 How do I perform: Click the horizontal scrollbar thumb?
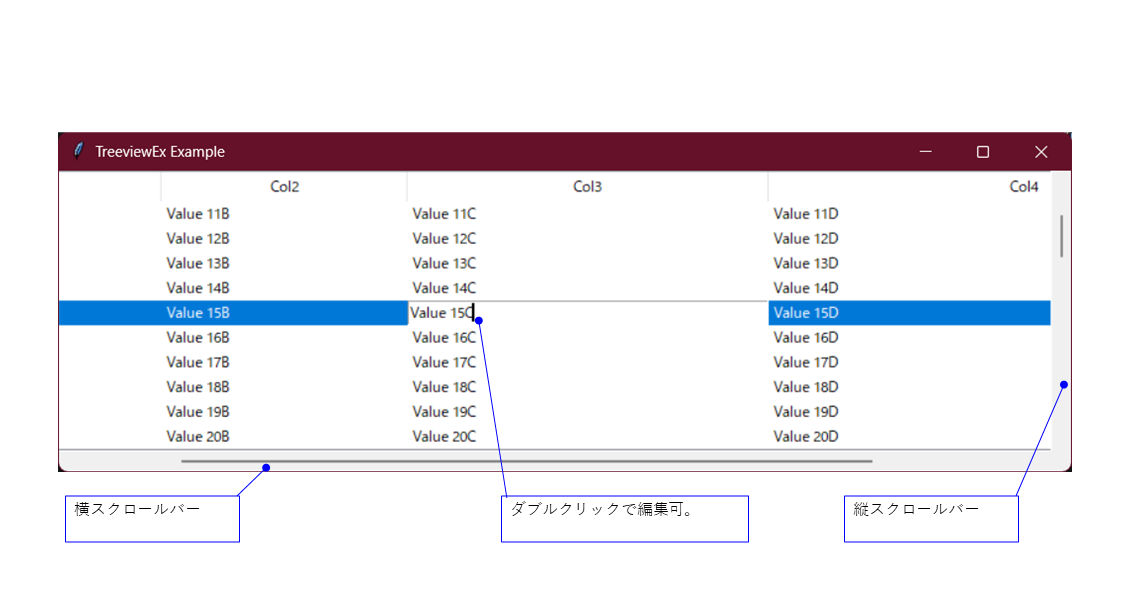[x=527, y=459]
